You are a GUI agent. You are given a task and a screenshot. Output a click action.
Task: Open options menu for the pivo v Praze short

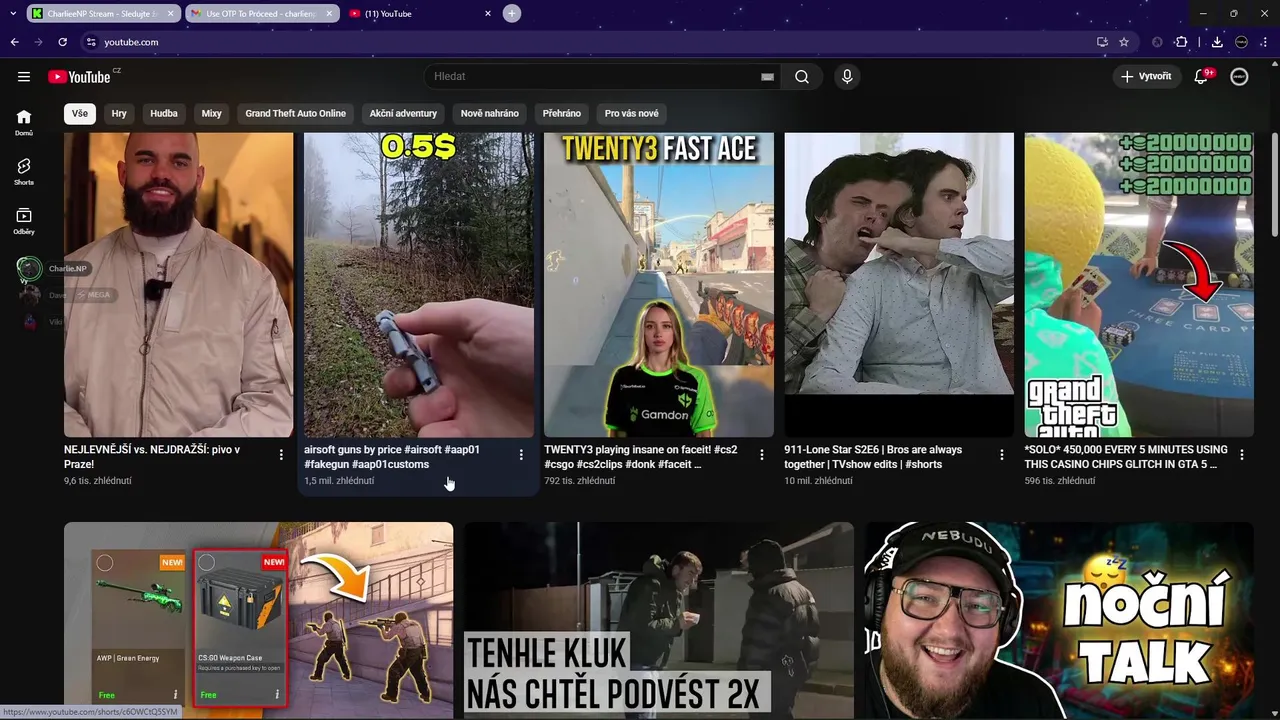coord(281,455)
